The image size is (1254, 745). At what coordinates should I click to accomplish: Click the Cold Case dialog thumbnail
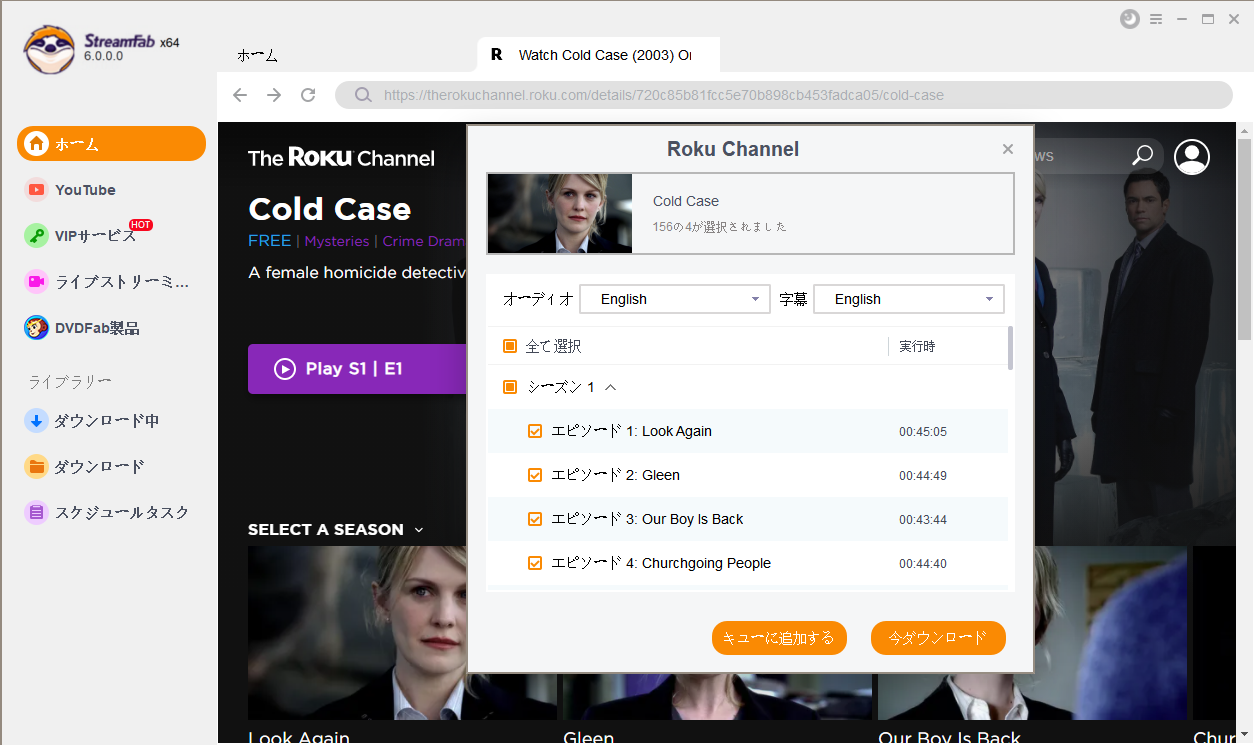560,213
